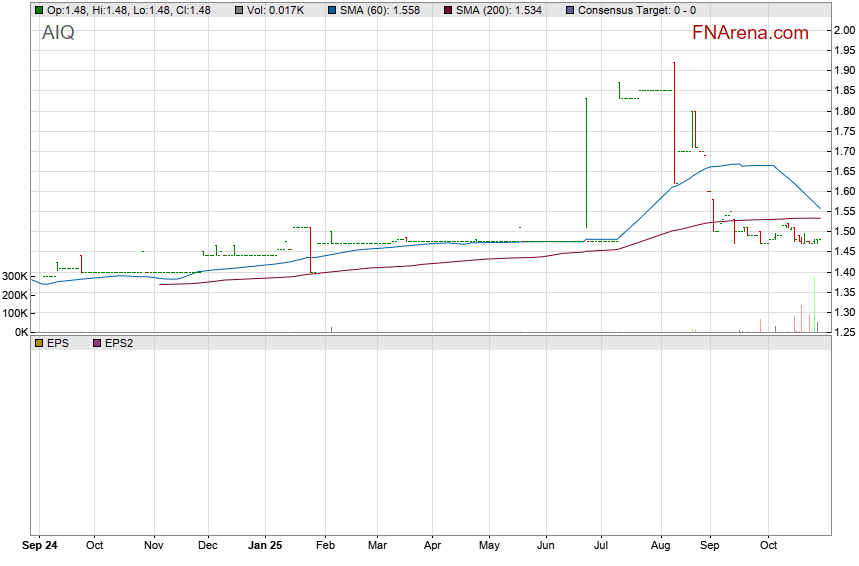This screenshot has width=859, height=566.
Task: Open the FNArena.com watermark link
Action: pyautogui.click(x=750, y=33)
